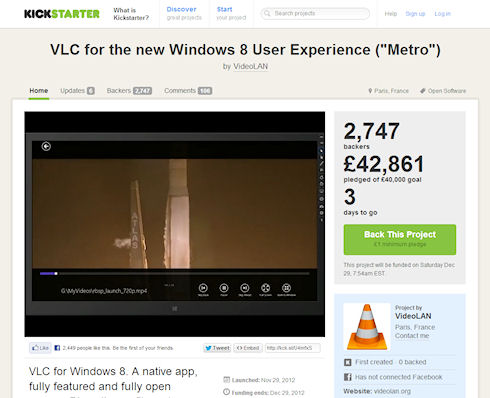Click the Log in link
490x398 pixels.
pyautogui.click(x=442, y=14)
